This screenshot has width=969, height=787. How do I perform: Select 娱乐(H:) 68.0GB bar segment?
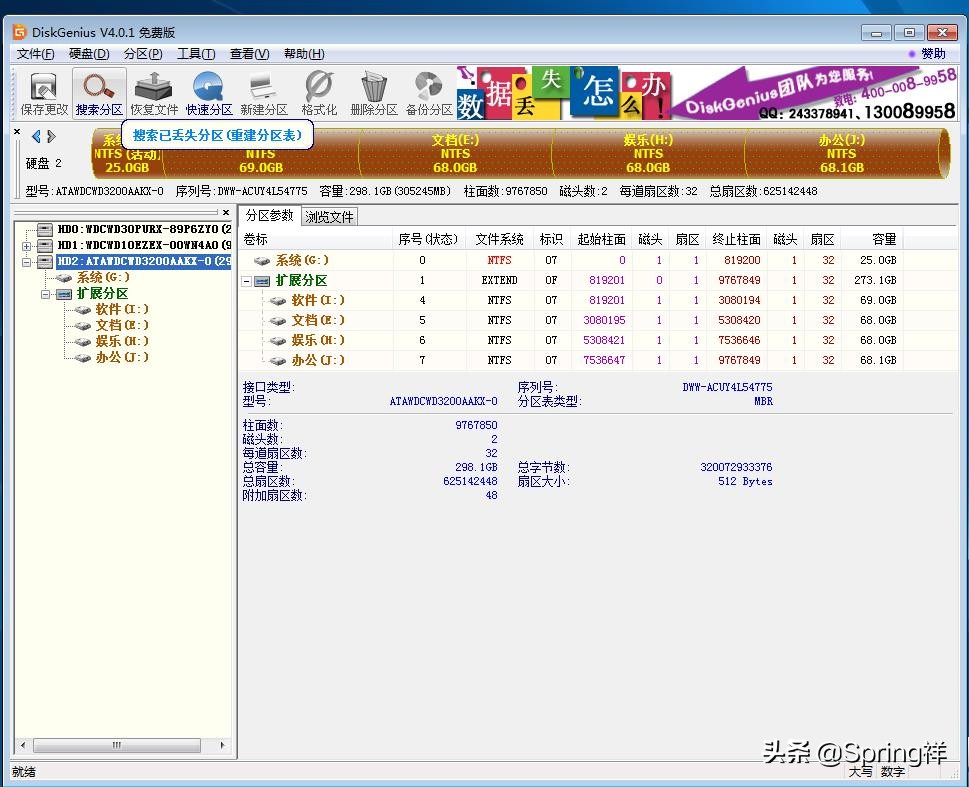click(648, 153)
